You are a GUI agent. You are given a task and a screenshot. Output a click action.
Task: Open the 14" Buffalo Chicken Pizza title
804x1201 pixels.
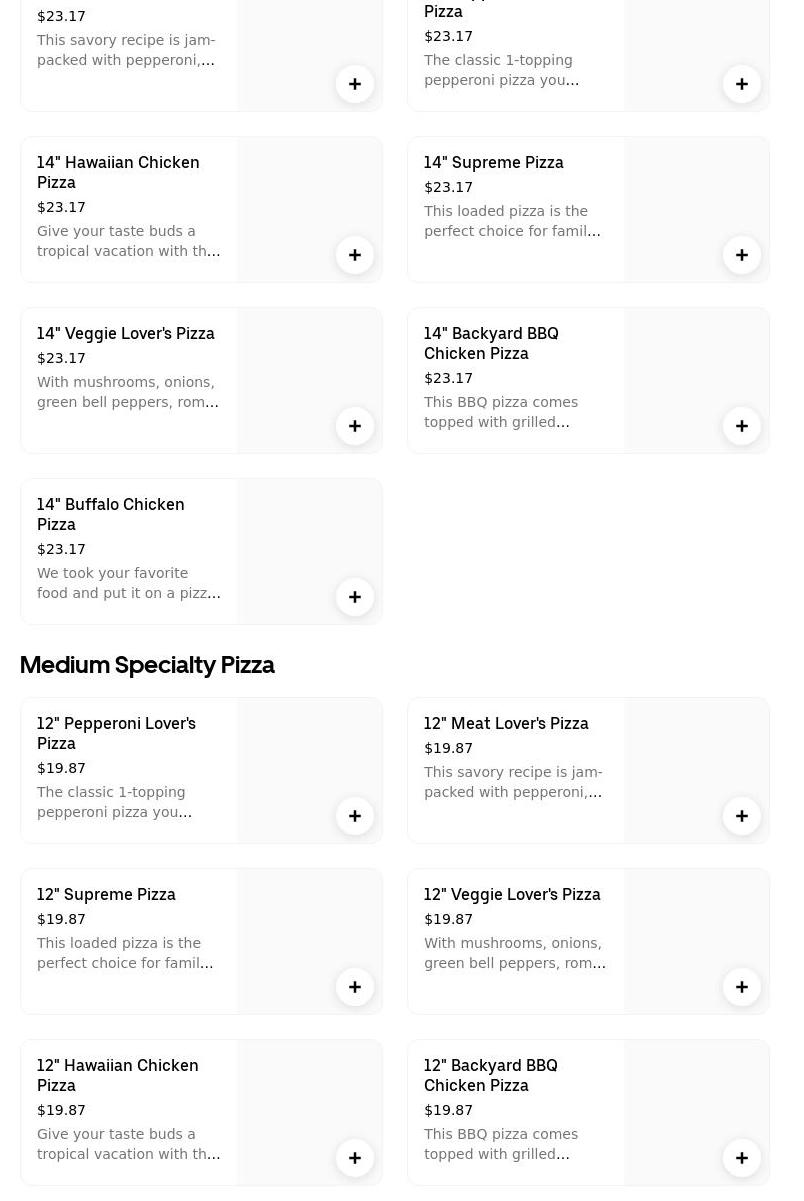click(x=111, y=514)
